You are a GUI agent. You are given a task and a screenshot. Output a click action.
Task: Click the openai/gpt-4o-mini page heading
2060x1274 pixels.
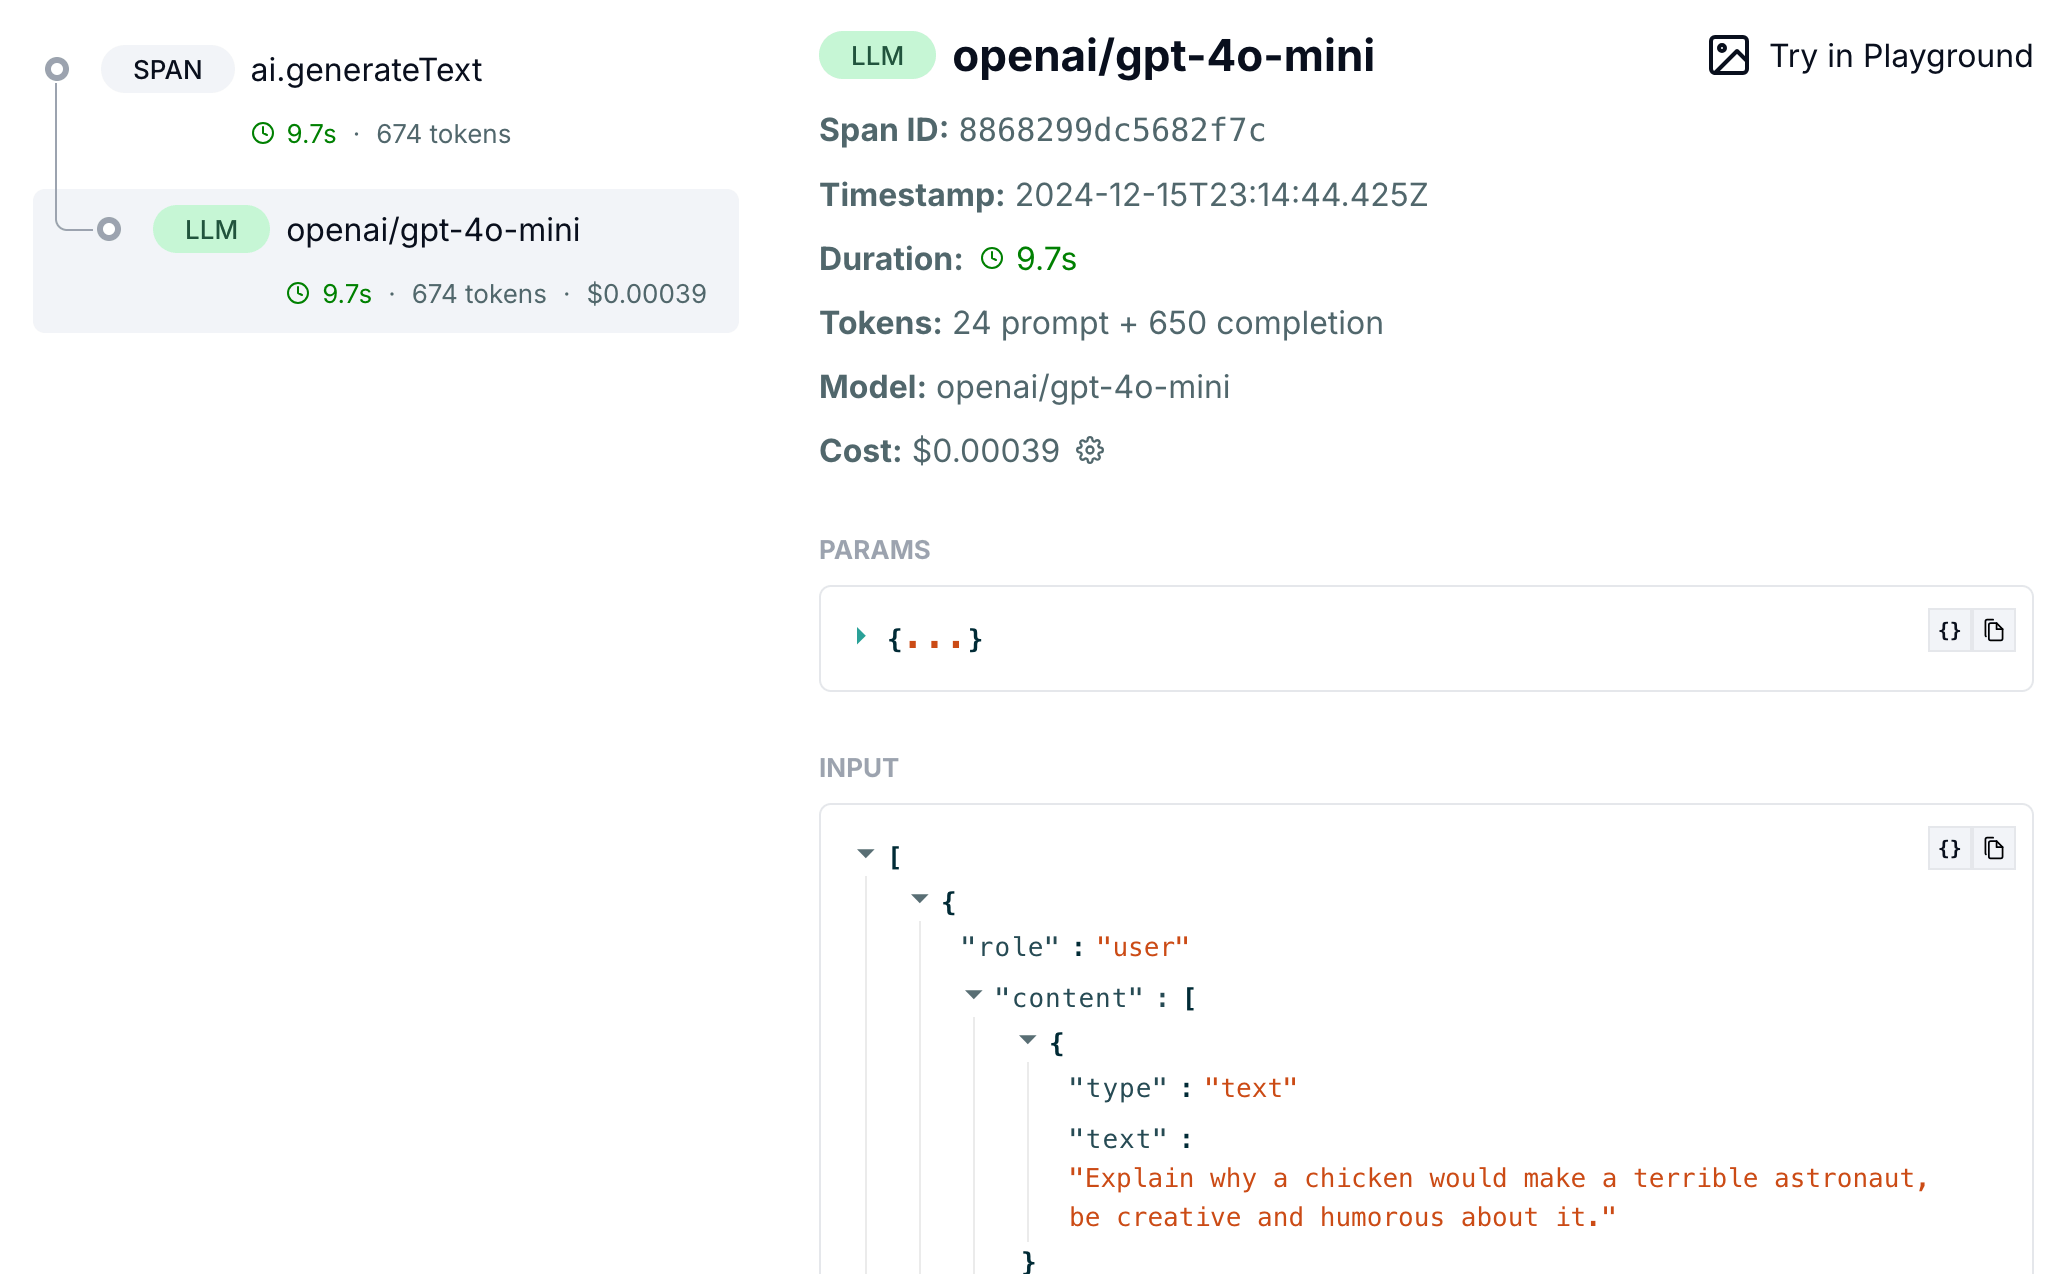tap(1163, 56)
